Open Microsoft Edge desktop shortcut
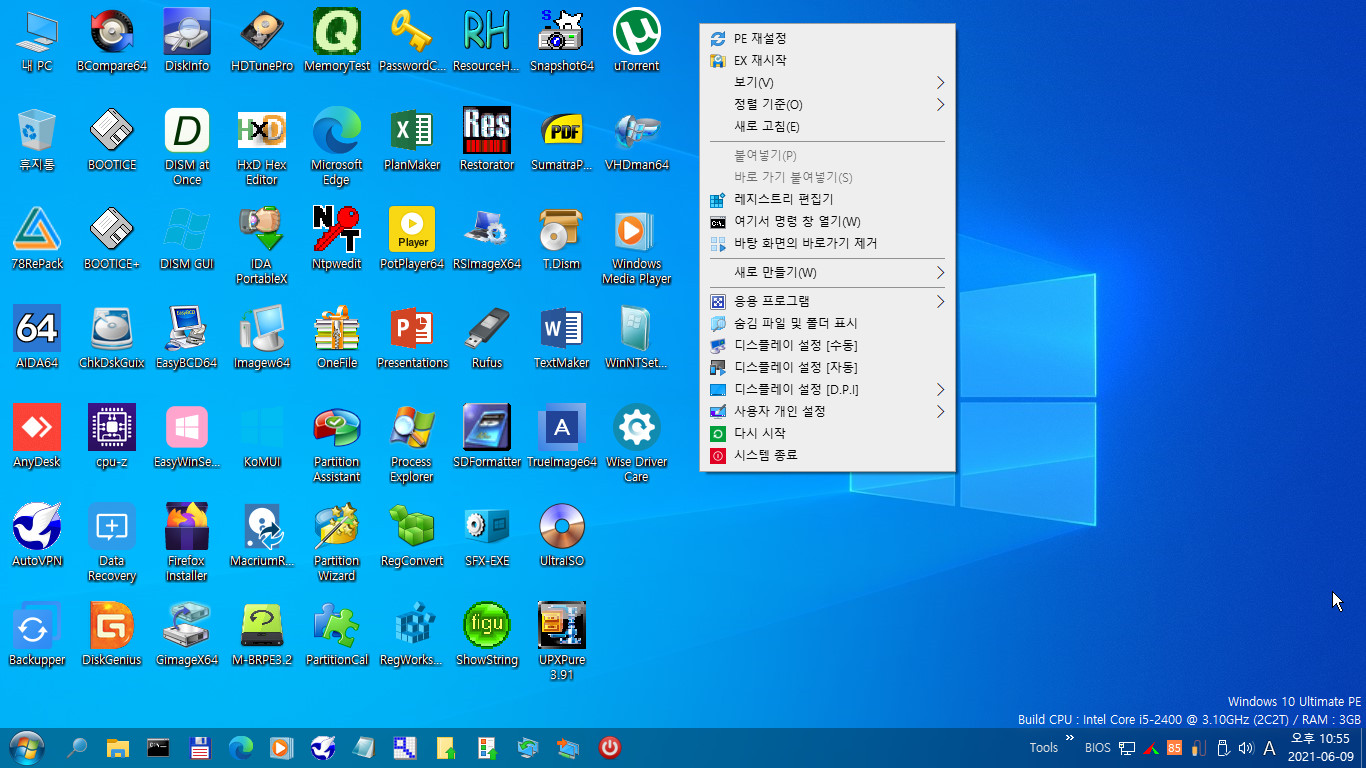This screenshot has height=768, width=1366. (337, 147)
